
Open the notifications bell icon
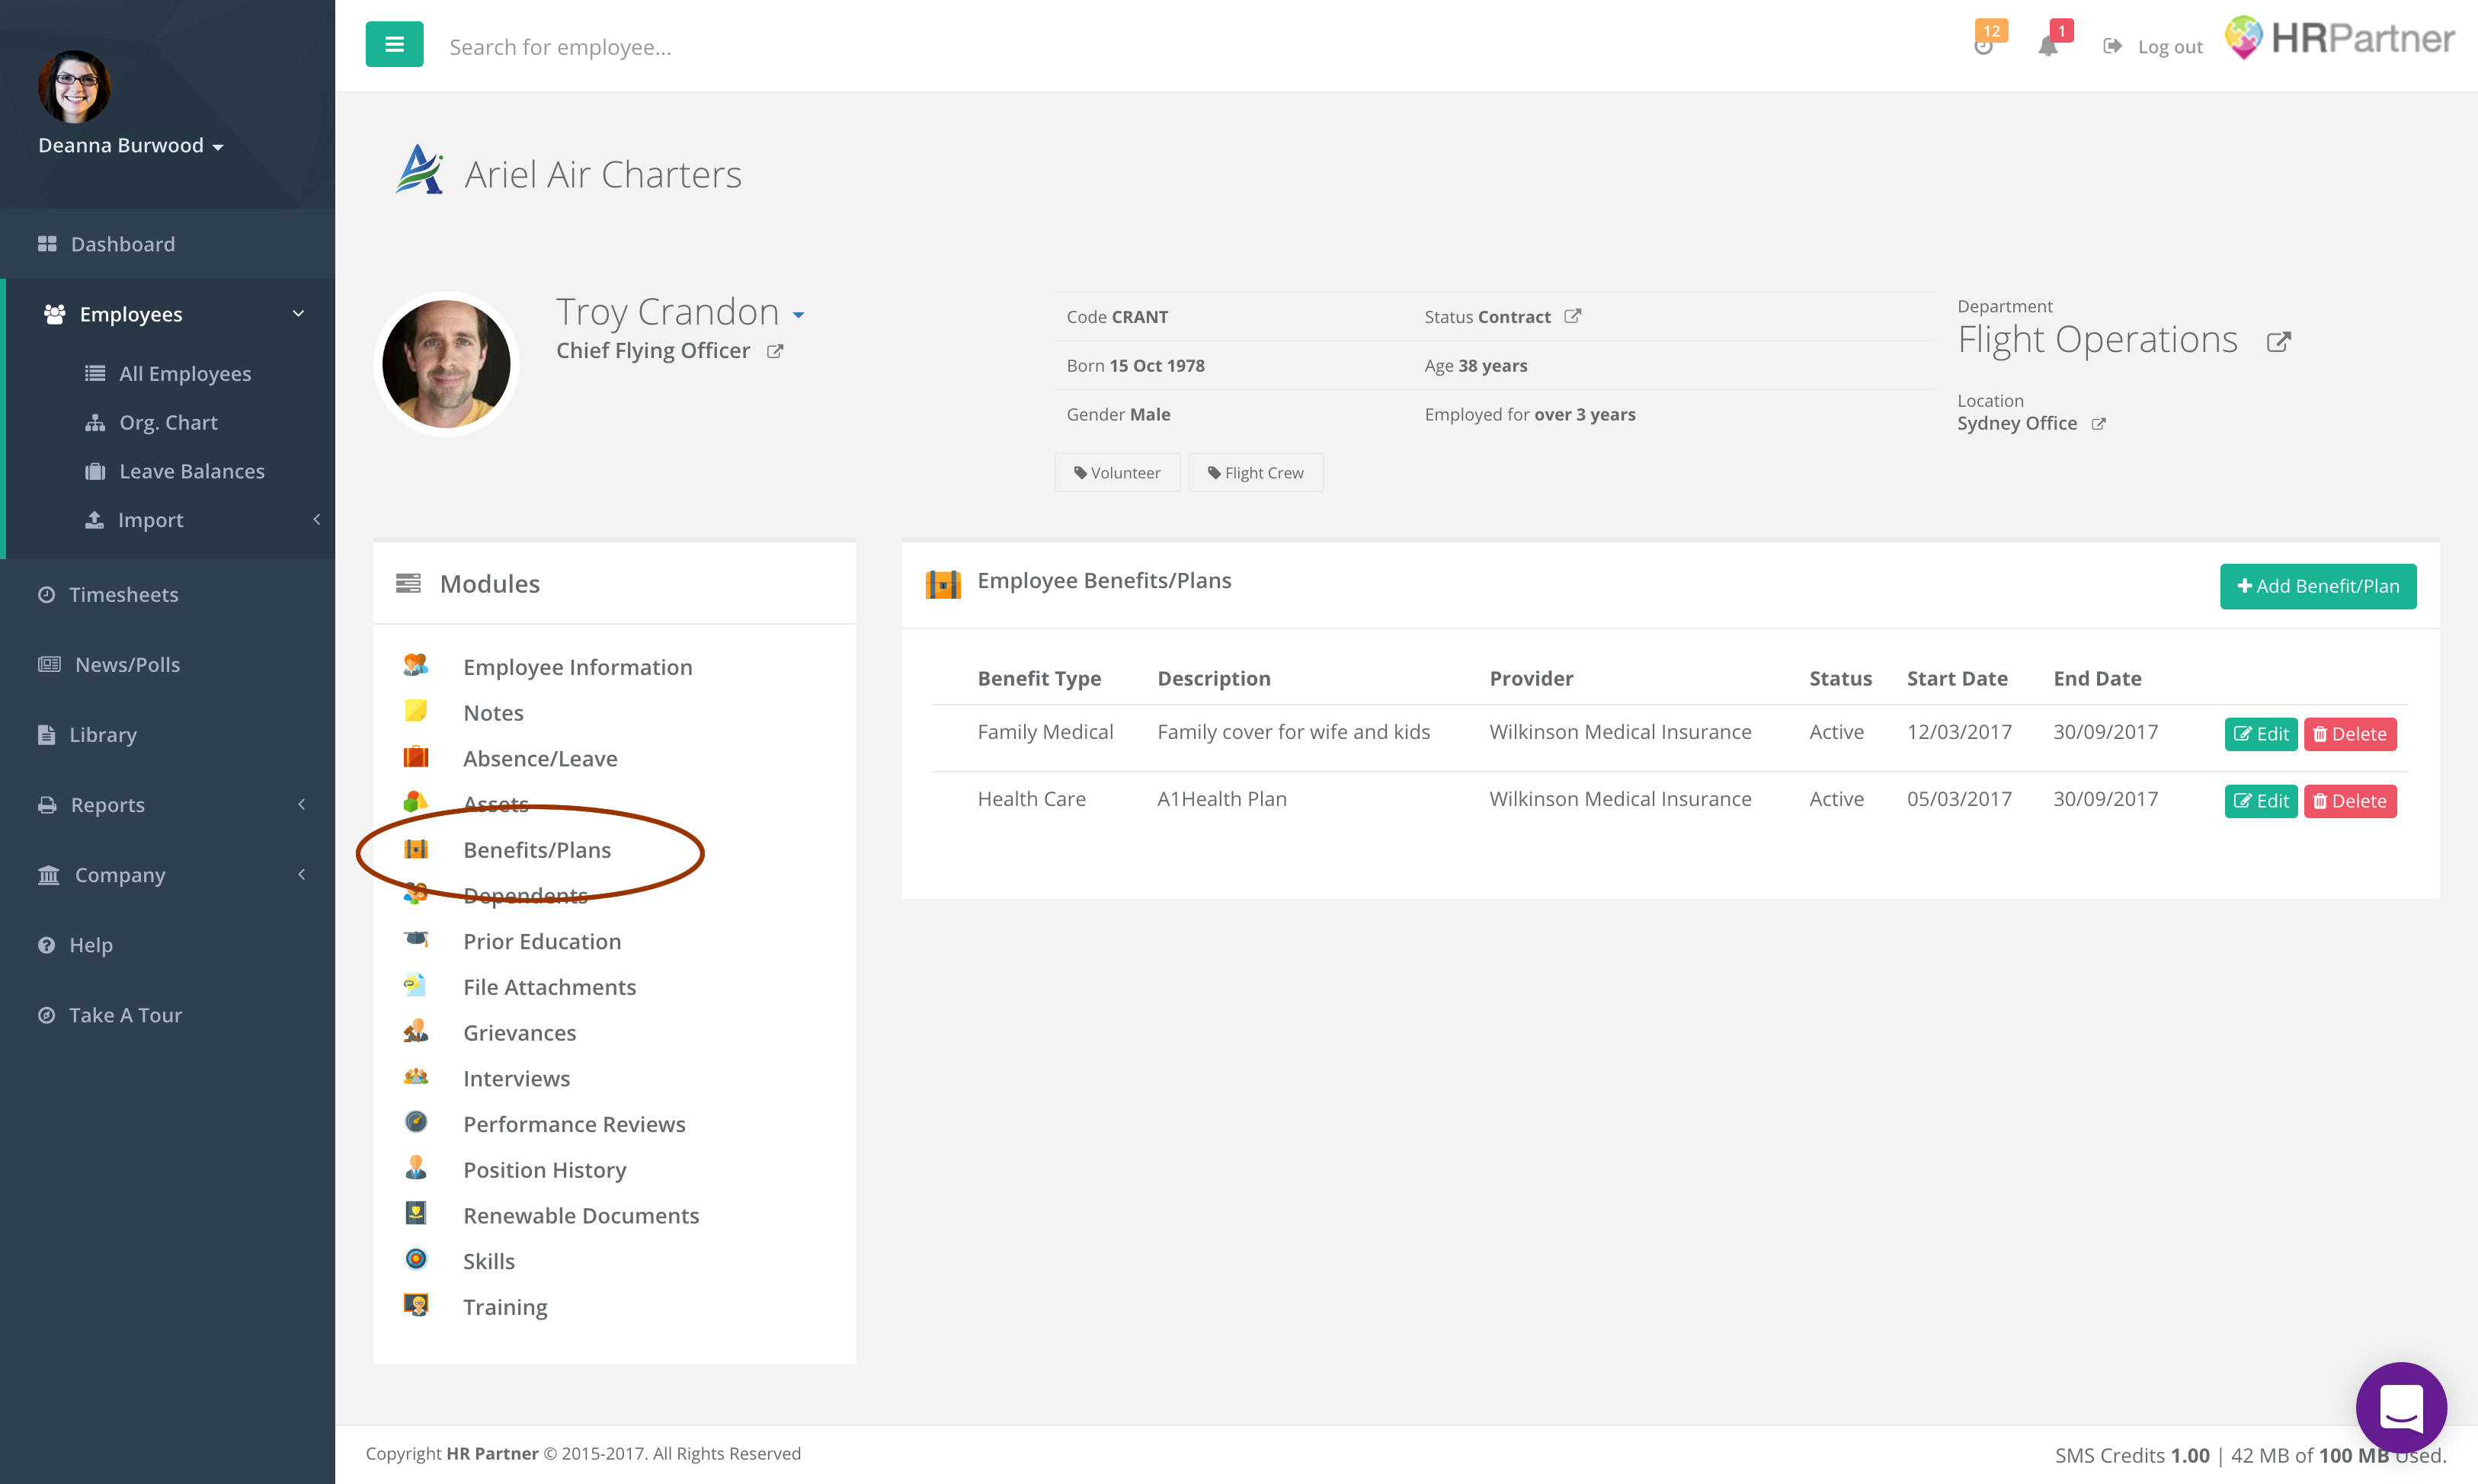point(2047,46)
